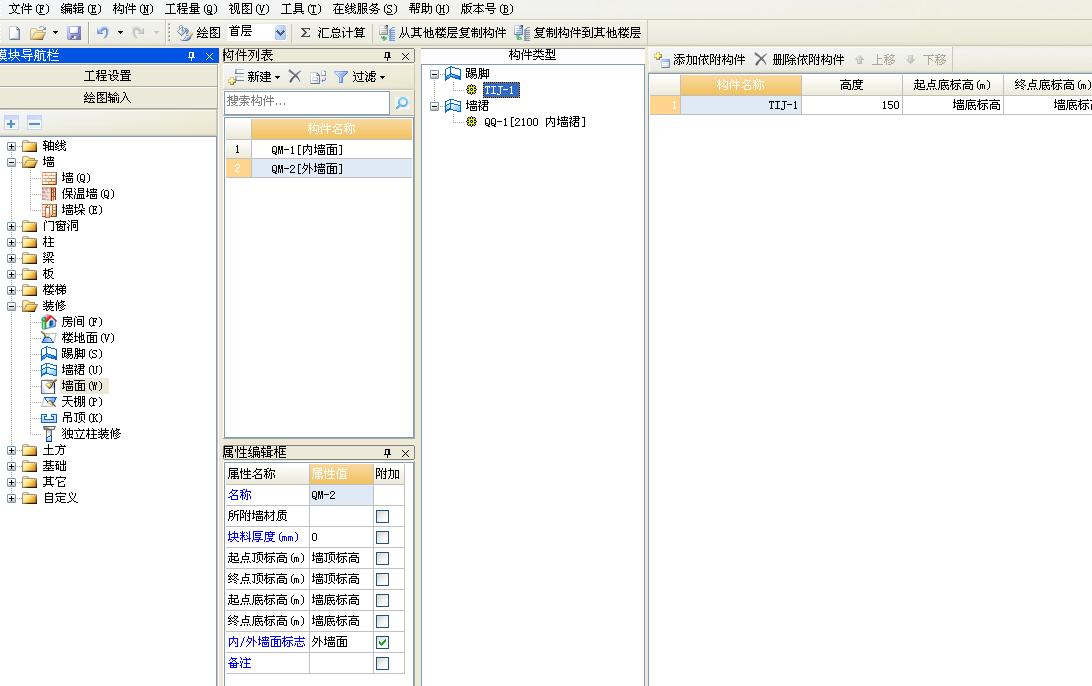Click the minus collapse-all icon in navigator
Screen dimensions: 1092x686
click(34, 123)
